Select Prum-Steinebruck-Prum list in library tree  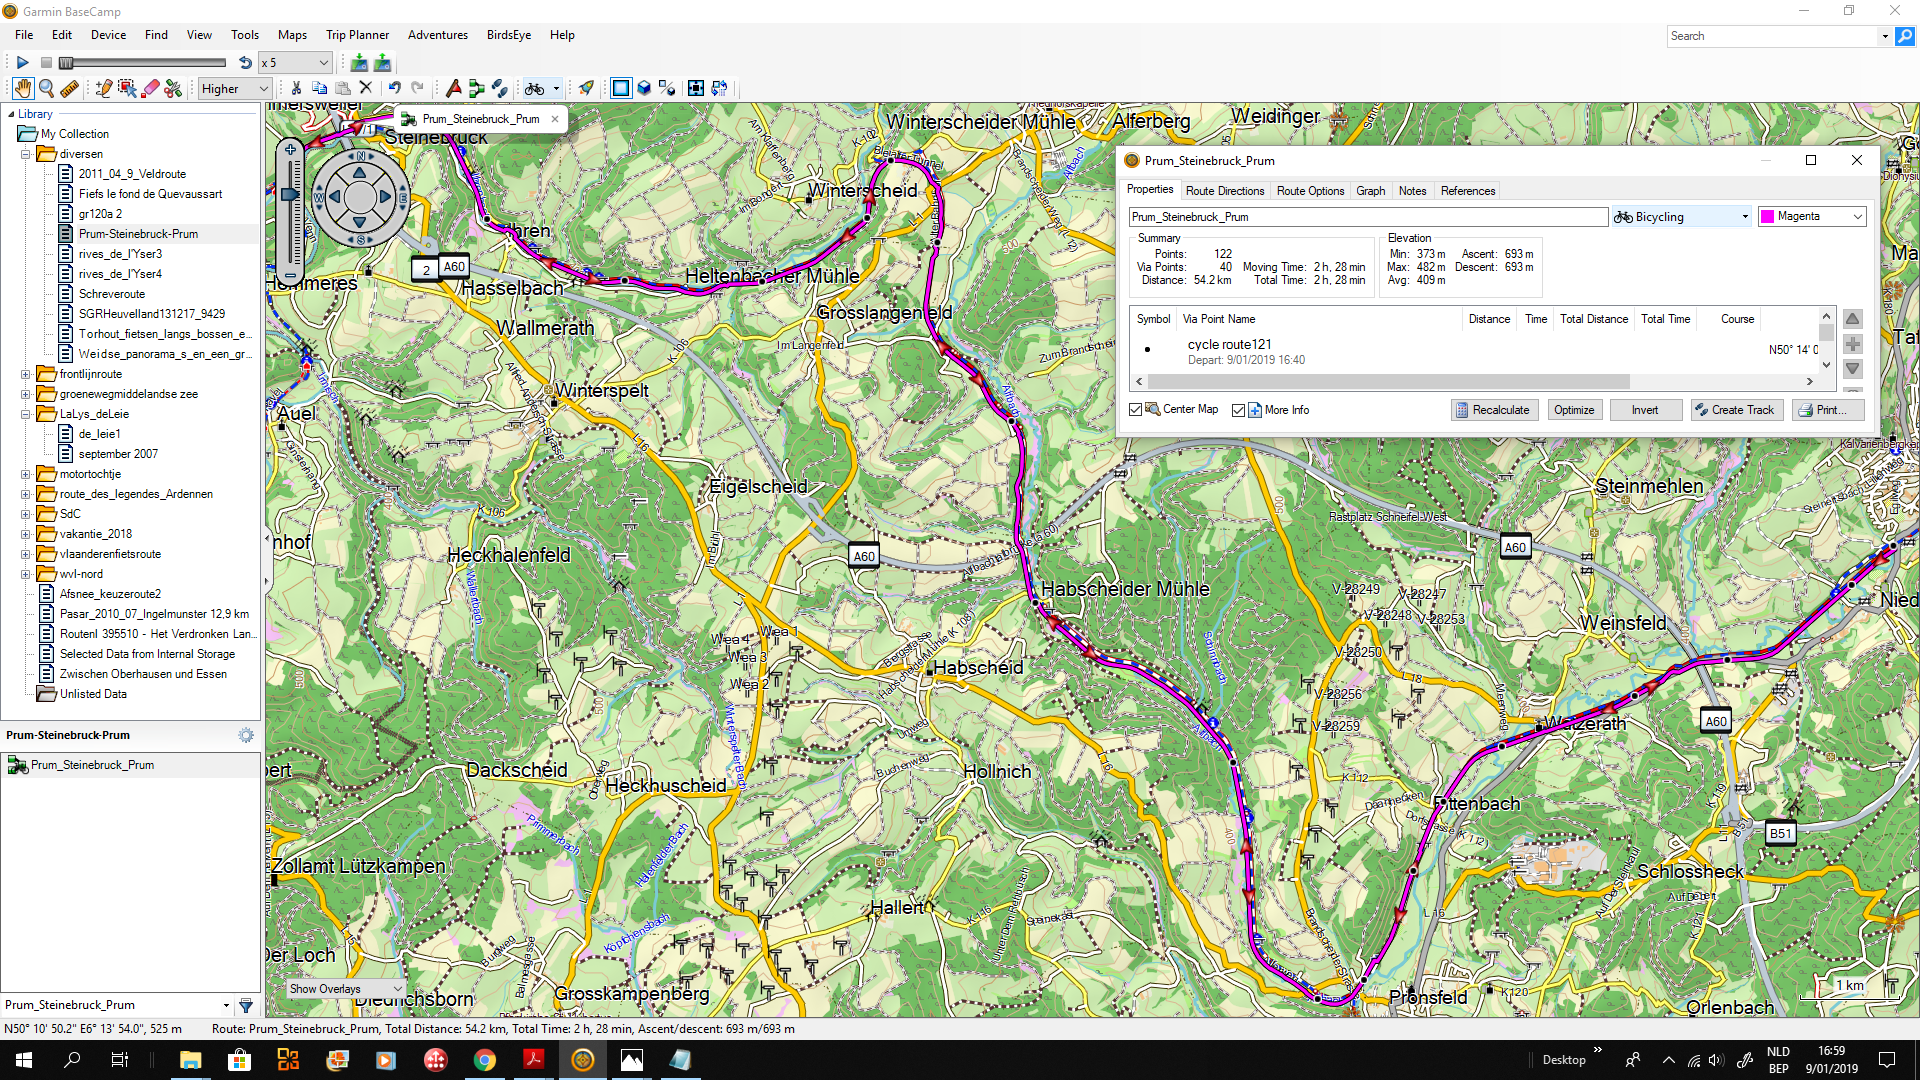pyautogui.click(x=138, y=234)
